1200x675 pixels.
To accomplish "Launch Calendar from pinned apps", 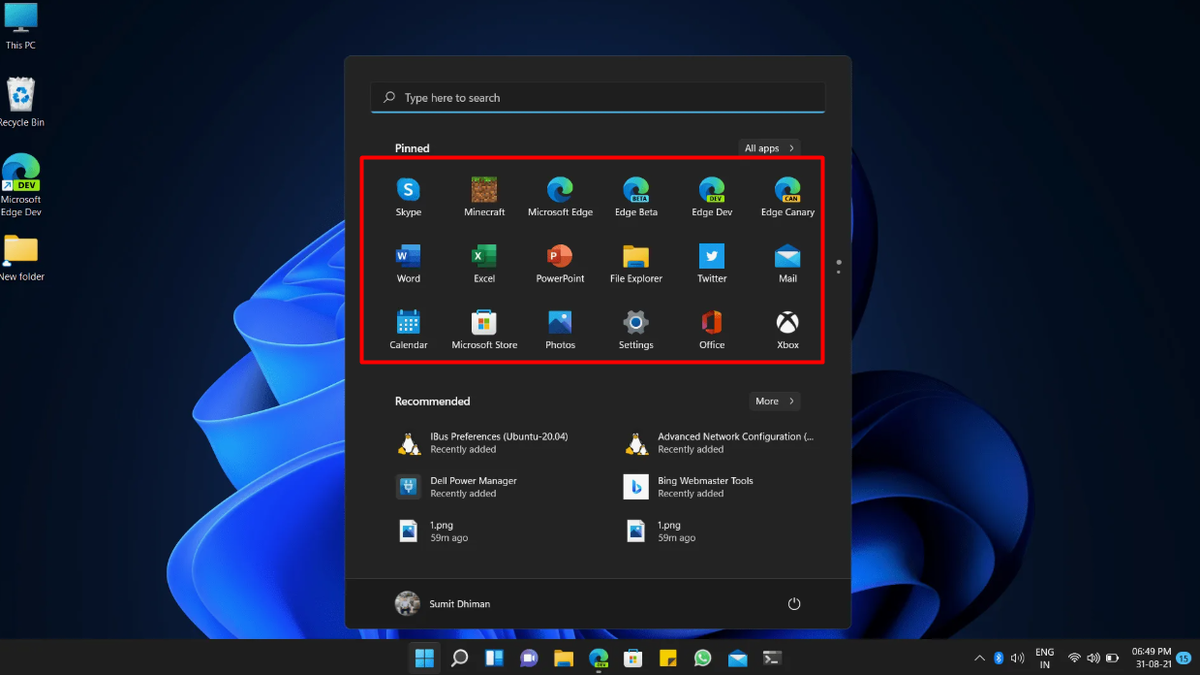I will pos(408,329).
